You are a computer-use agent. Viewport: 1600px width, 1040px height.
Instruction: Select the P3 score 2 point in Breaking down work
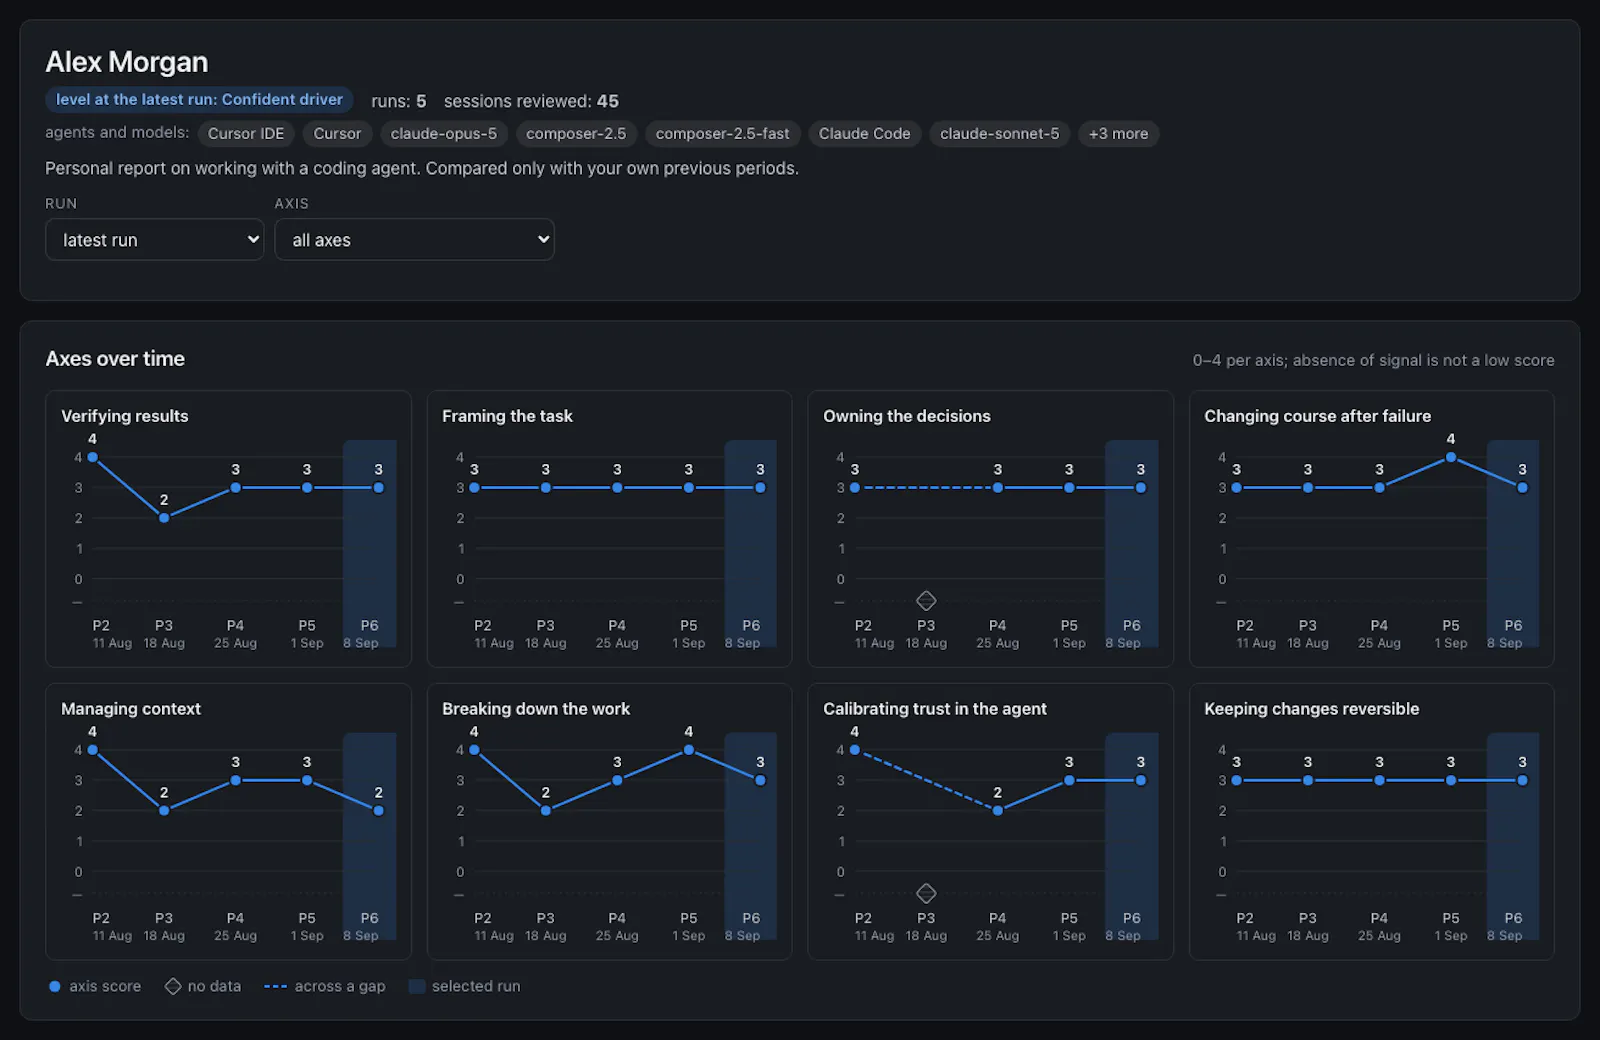coord(545,811)
